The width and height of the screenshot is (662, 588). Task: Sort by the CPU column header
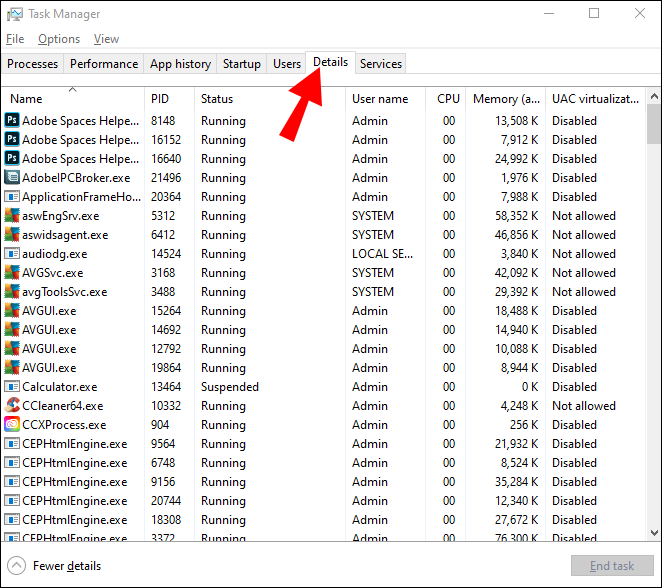[x=446, y=99]
